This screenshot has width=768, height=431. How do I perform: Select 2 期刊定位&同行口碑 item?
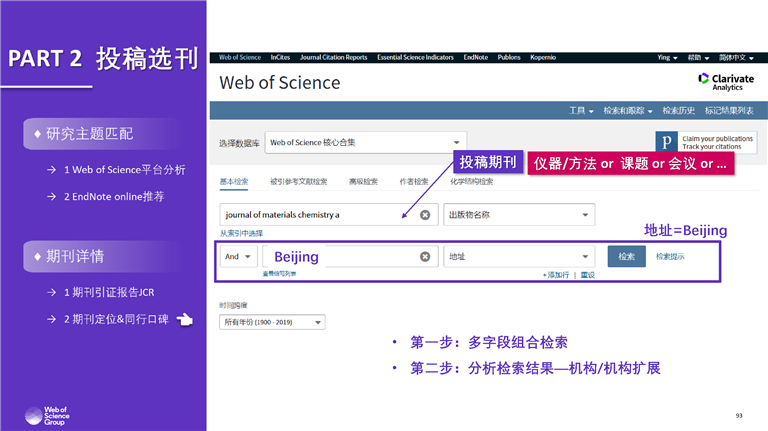[116, 319]
